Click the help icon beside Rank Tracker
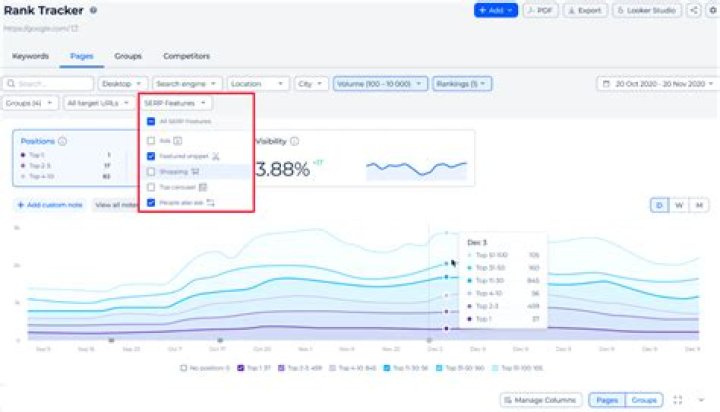Screen dimensions: 720x412 pos(93,10)
